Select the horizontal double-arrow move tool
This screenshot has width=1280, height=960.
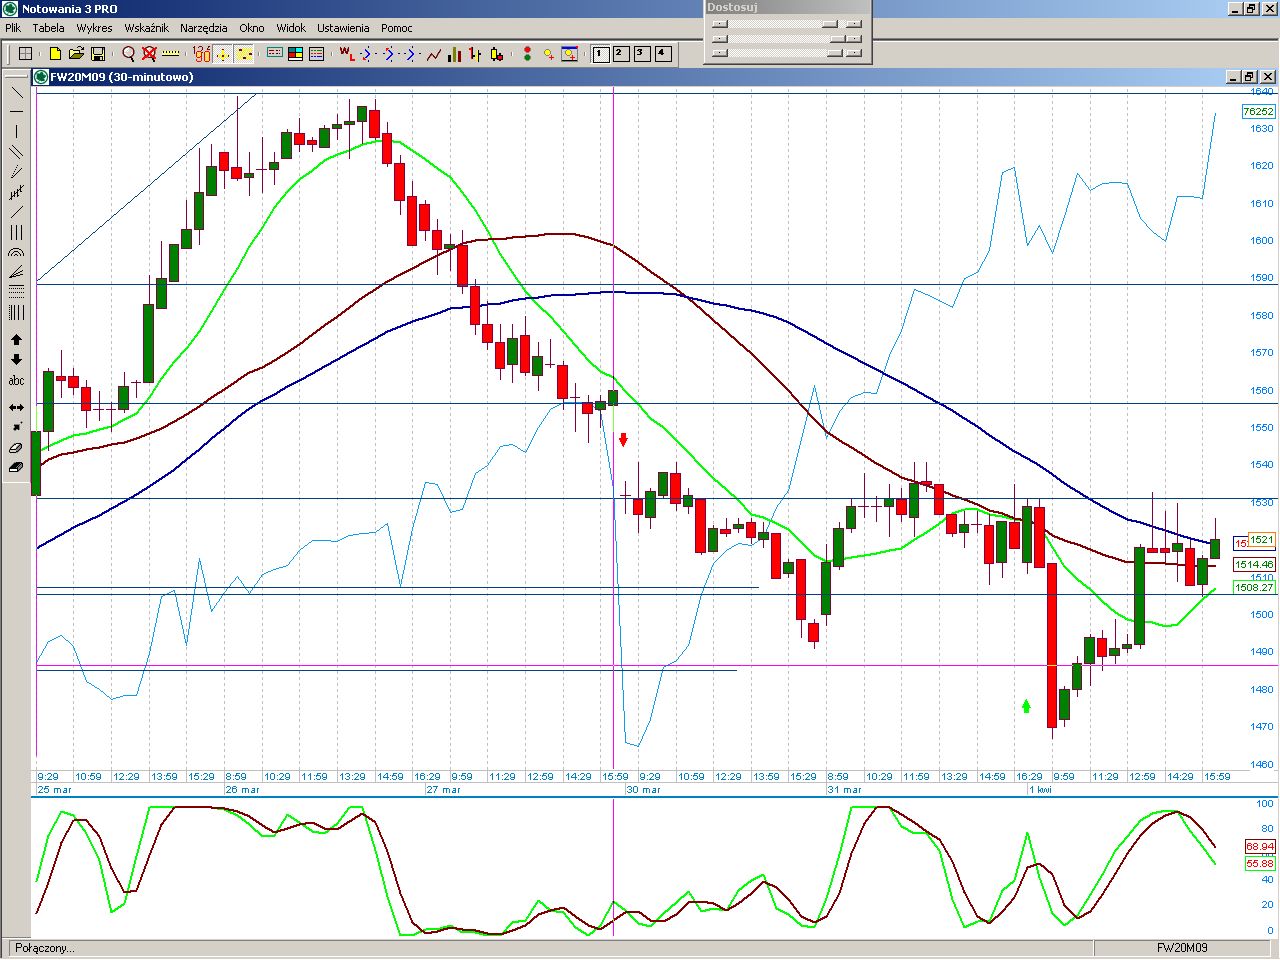pos(16,407)
